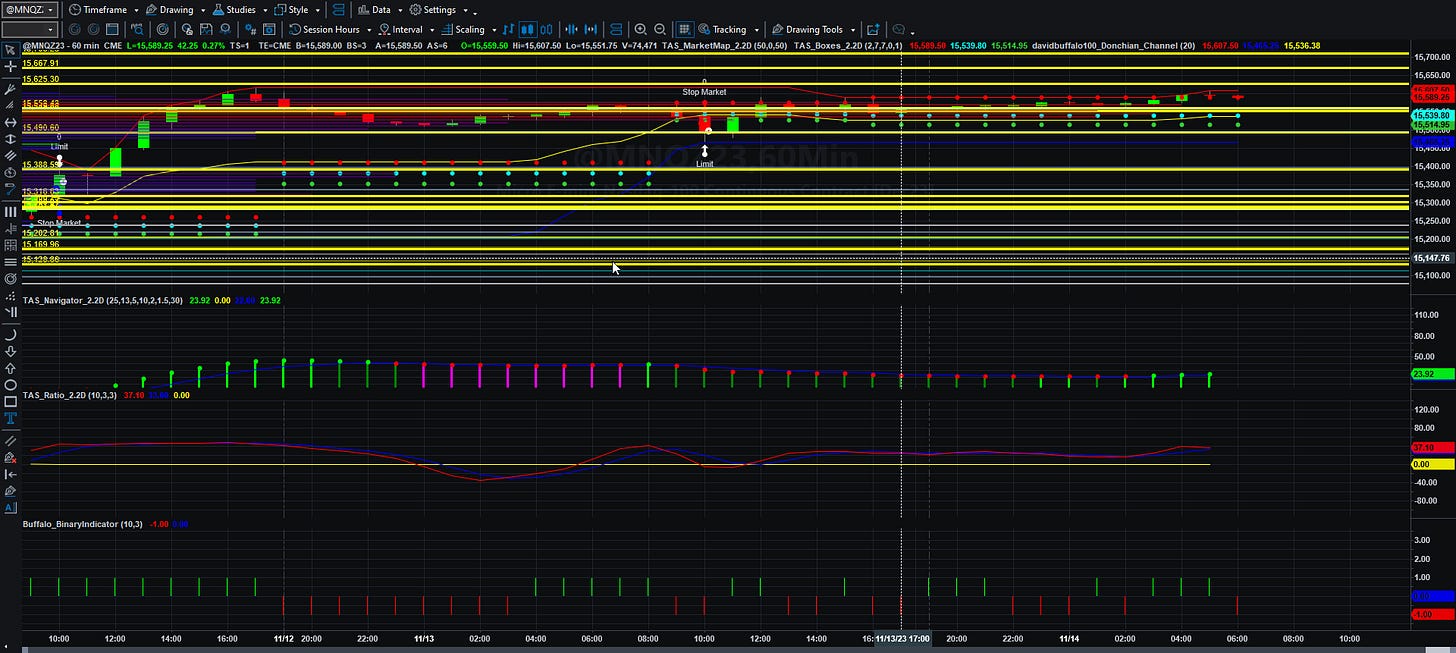Click the share chart image icon
Viewport: 1456px width, 653px height.
point(873,29)
